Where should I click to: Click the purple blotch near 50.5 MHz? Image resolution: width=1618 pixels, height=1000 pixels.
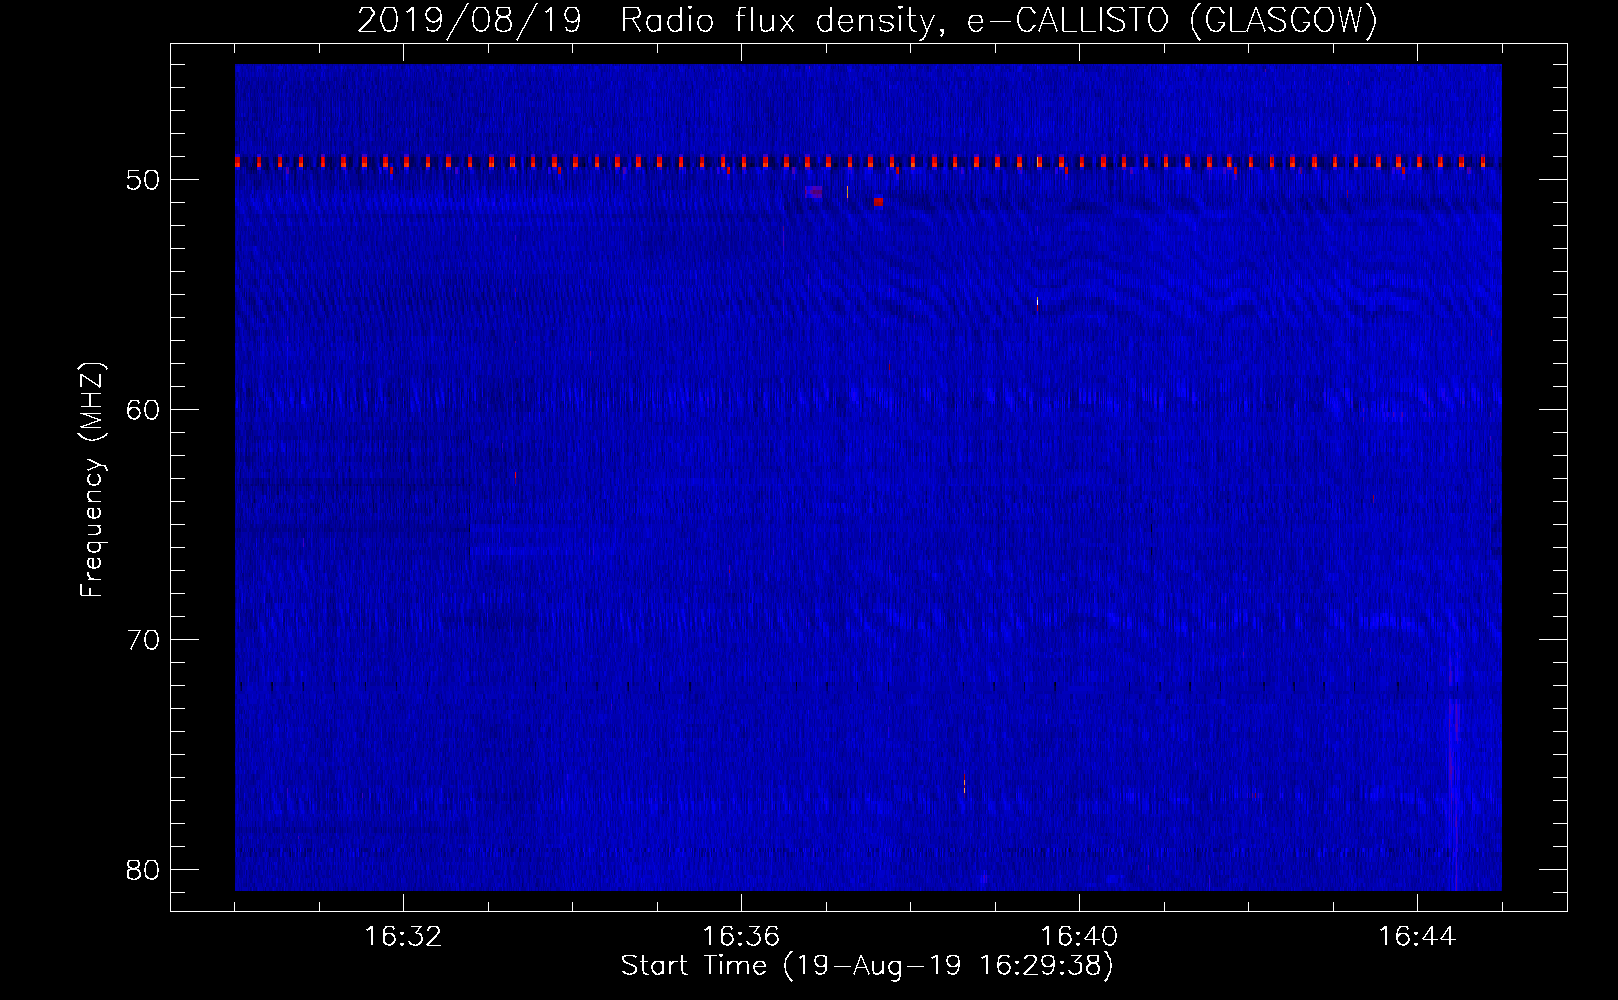pos(814,191)
